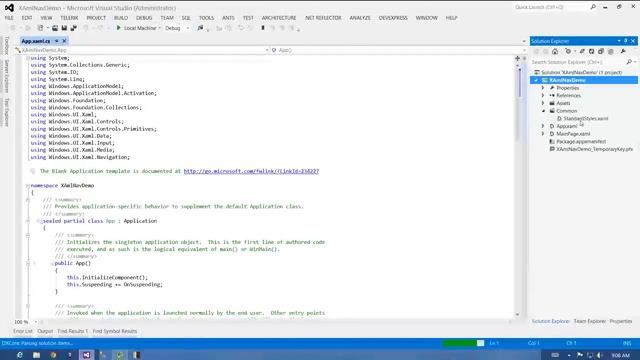Open the Toolbox side panel tab
The height and width of the screenshot is (360, 640).
7,45
